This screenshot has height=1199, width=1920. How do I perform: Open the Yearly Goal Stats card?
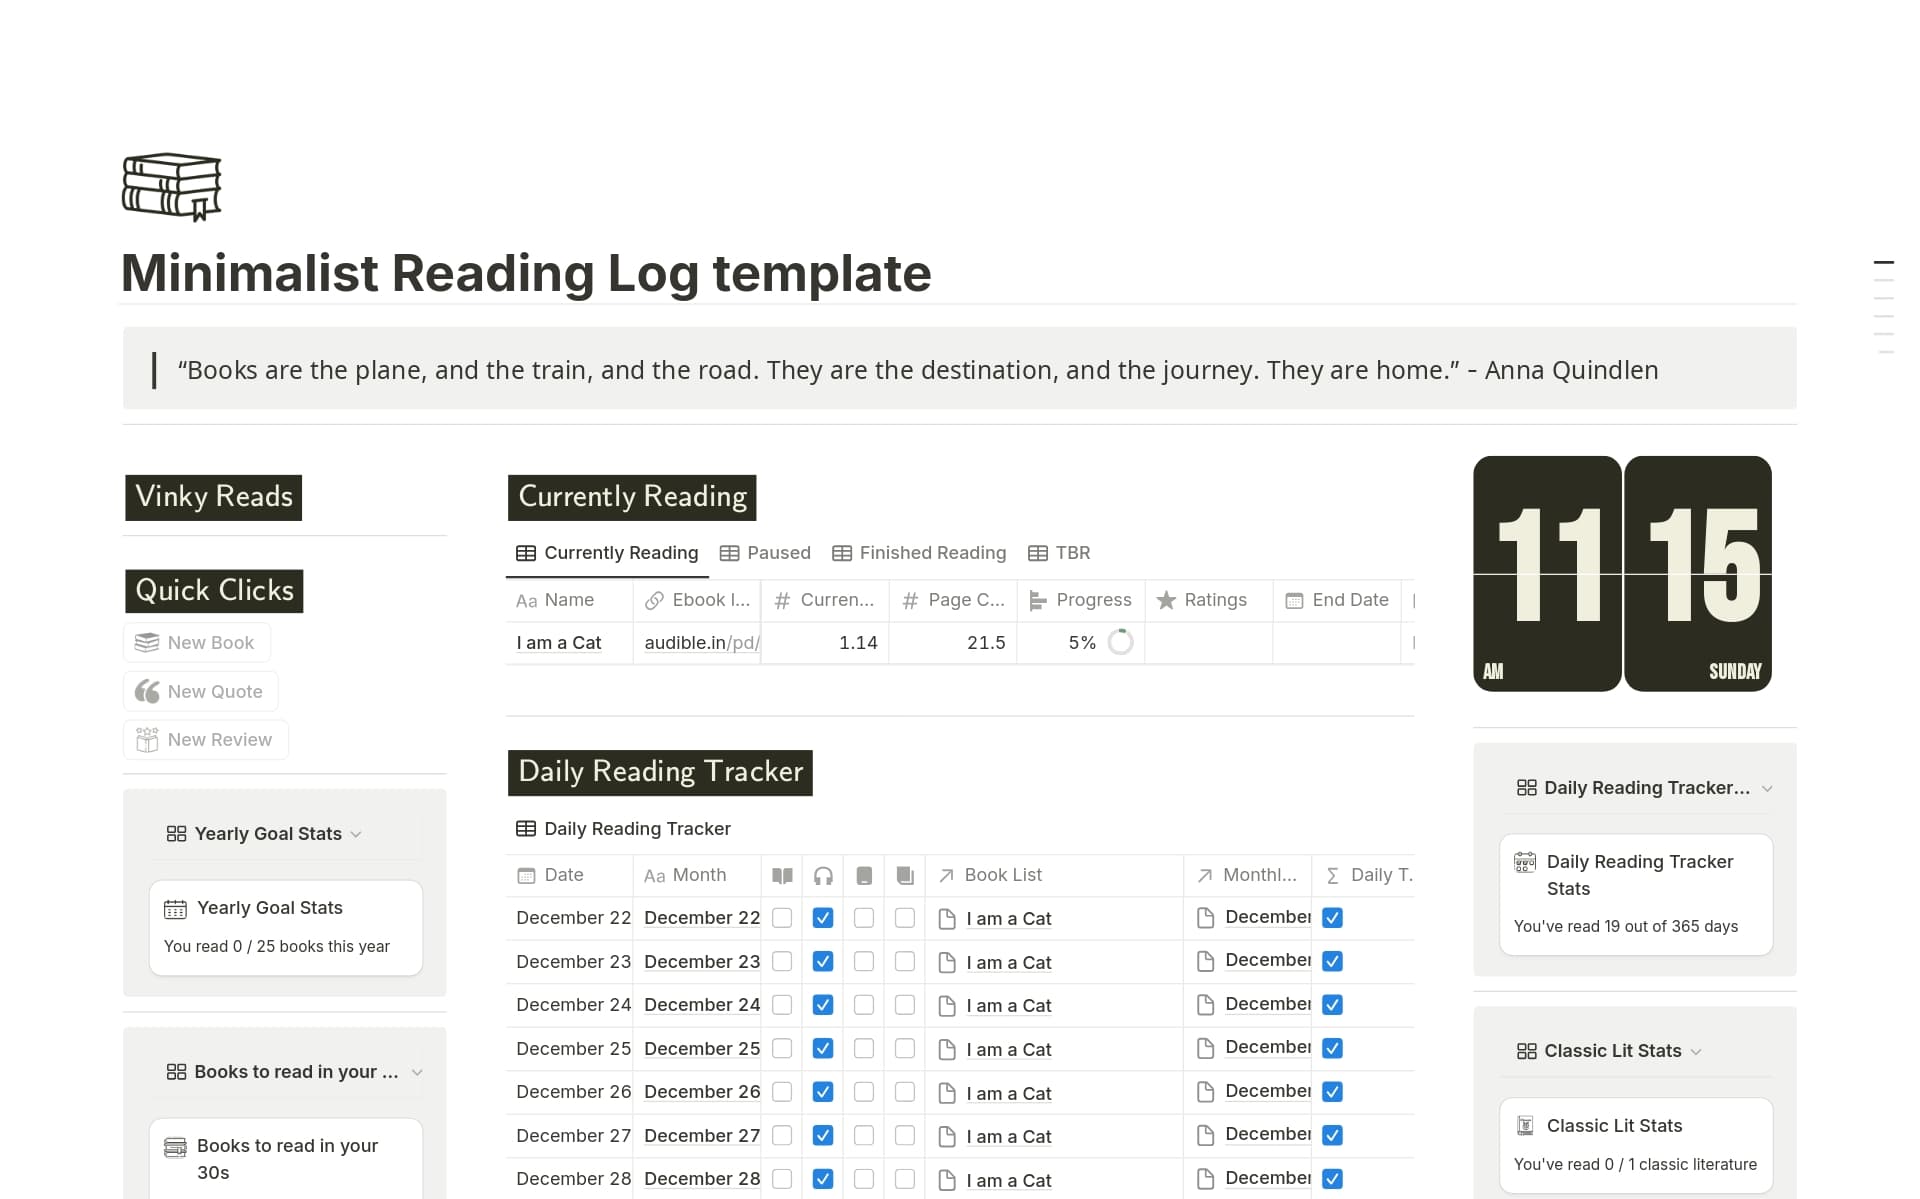pos(286,927)
